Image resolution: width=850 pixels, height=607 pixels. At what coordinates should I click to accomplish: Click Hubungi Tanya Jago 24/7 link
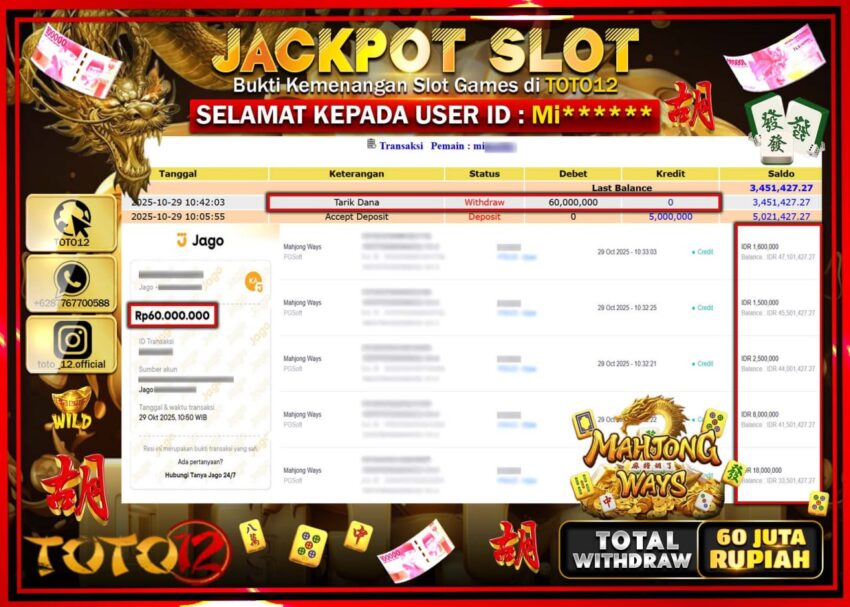(200, 475)
